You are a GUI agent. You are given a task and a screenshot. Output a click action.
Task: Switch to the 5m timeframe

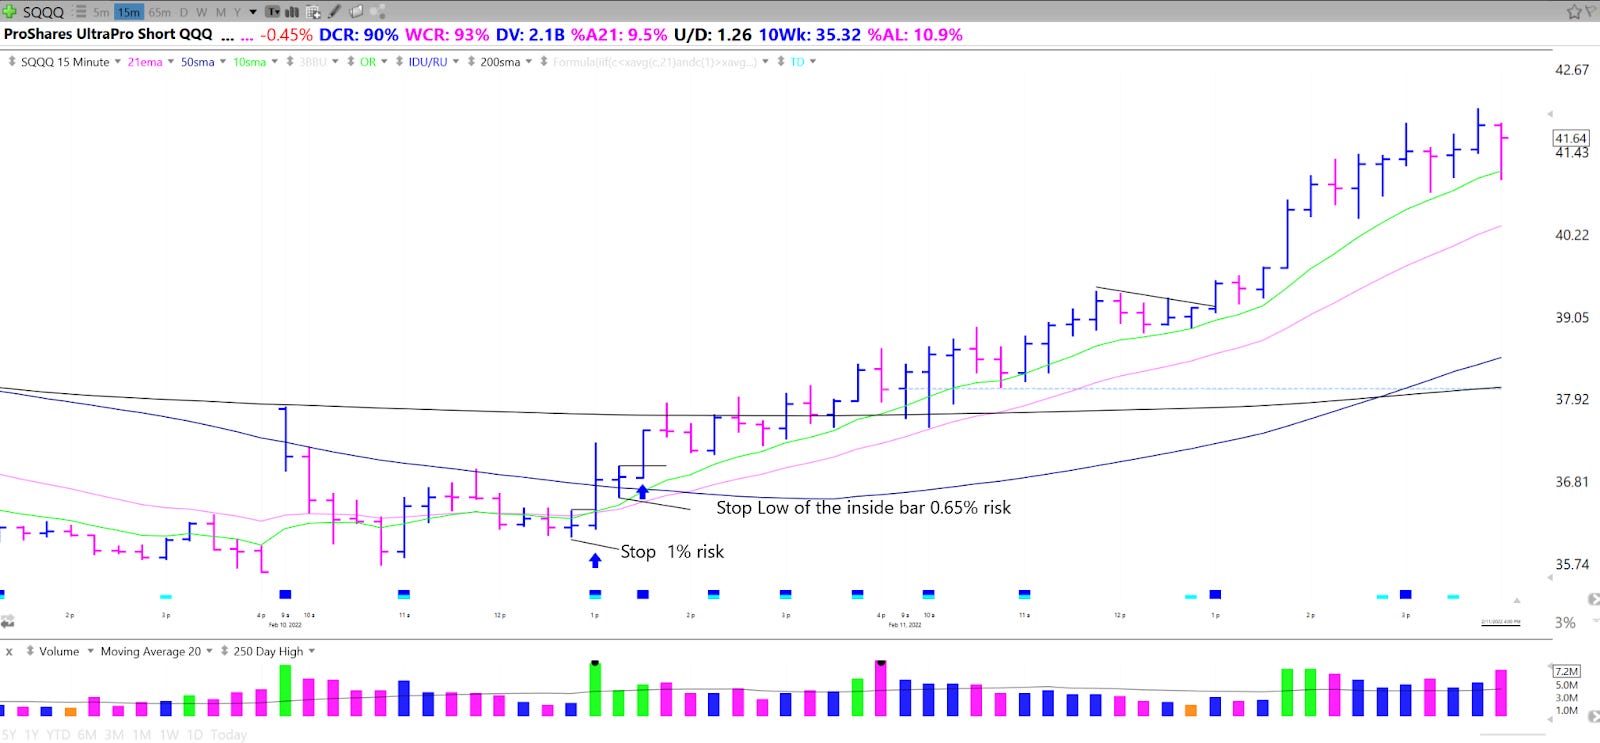point(101,12)
